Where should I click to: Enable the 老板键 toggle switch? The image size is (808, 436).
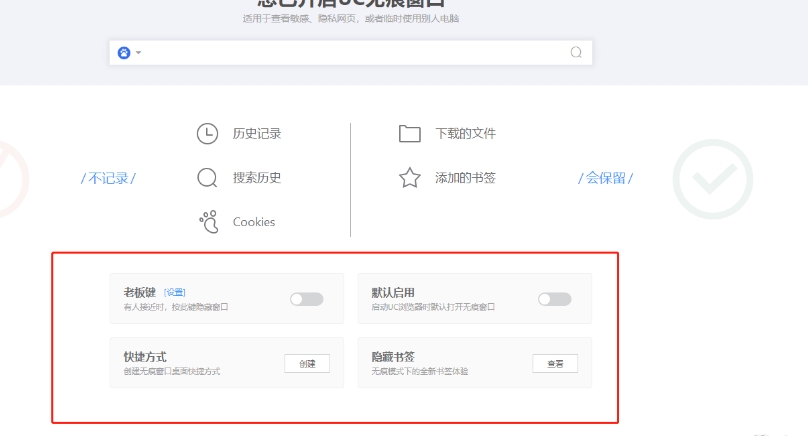click(307, 299)
